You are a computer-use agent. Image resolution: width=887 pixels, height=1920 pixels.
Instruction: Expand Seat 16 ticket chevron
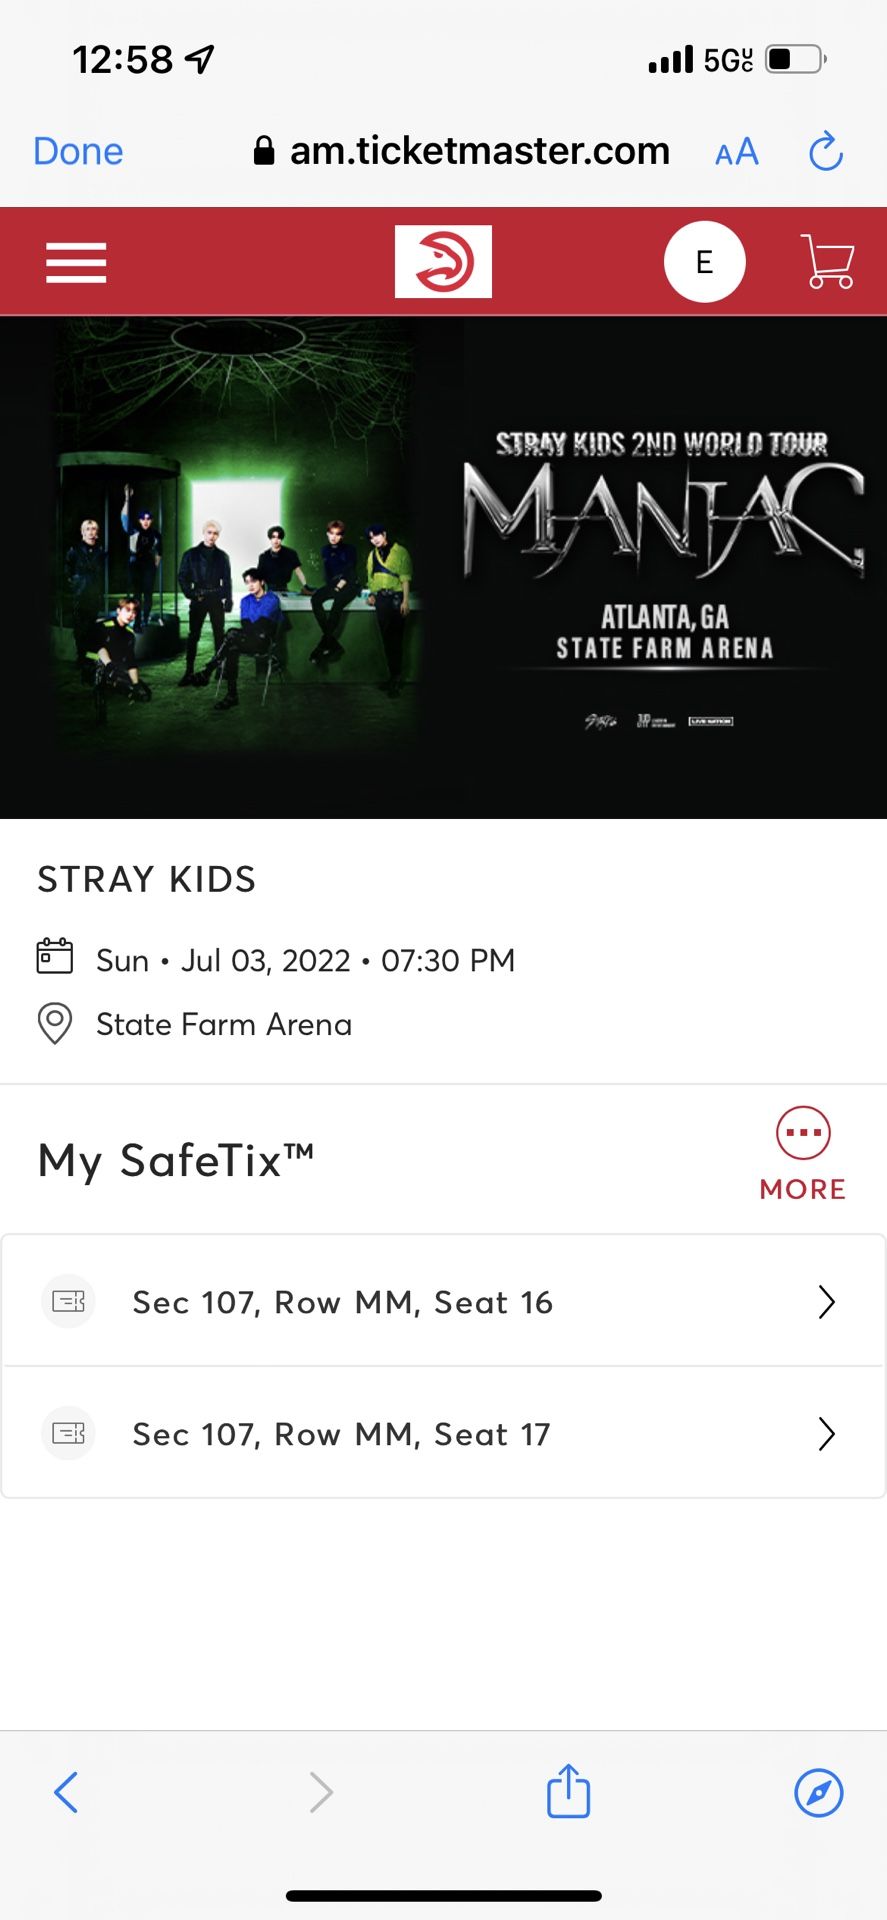(826, 1302)
